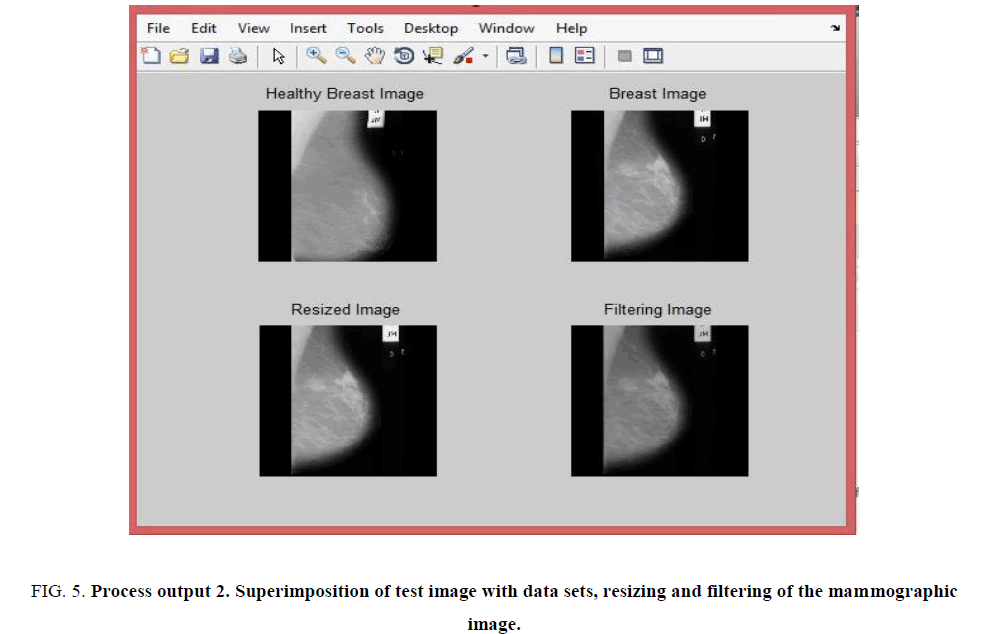
Task: Click the New Figure icon
Action: [151, 56]
